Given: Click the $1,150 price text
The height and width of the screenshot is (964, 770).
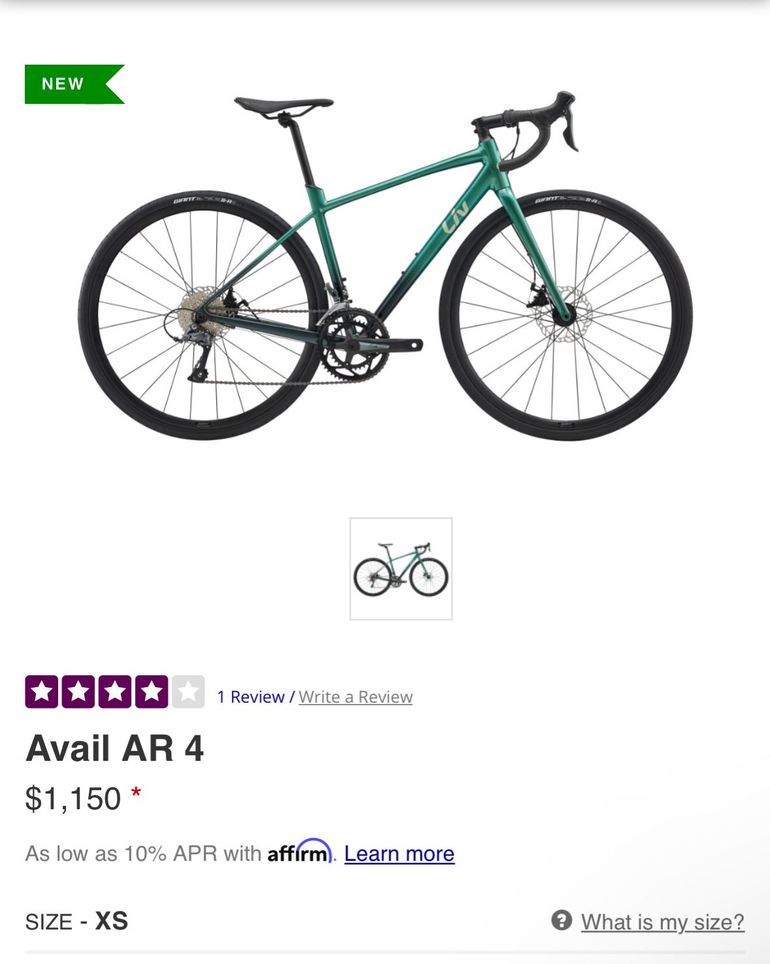Looking at the screenshot, I should click(73, 799).
